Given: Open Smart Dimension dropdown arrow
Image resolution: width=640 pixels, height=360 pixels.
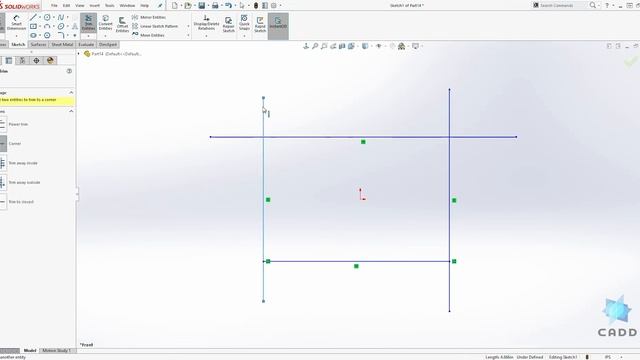Looking at the screenshot, I should pyautogui.click(x=16, y=36).
